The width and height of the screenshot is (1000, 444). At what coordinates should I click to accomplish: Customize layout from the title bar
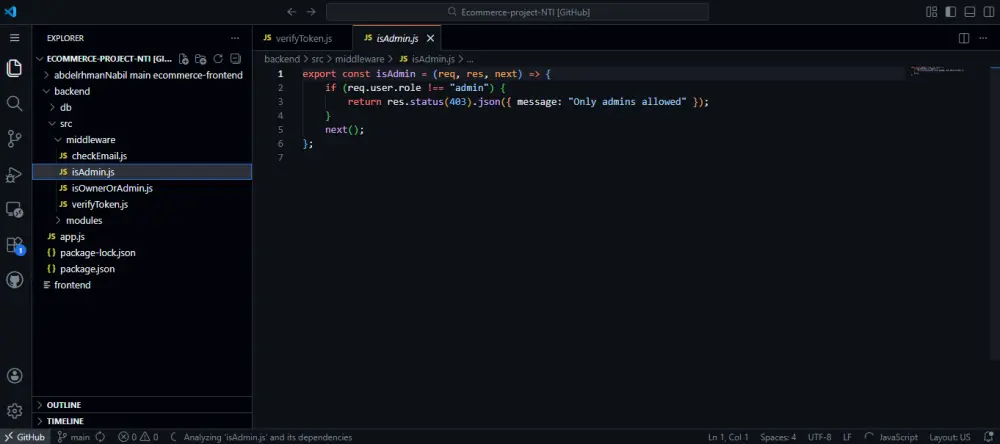pos(932,11)
